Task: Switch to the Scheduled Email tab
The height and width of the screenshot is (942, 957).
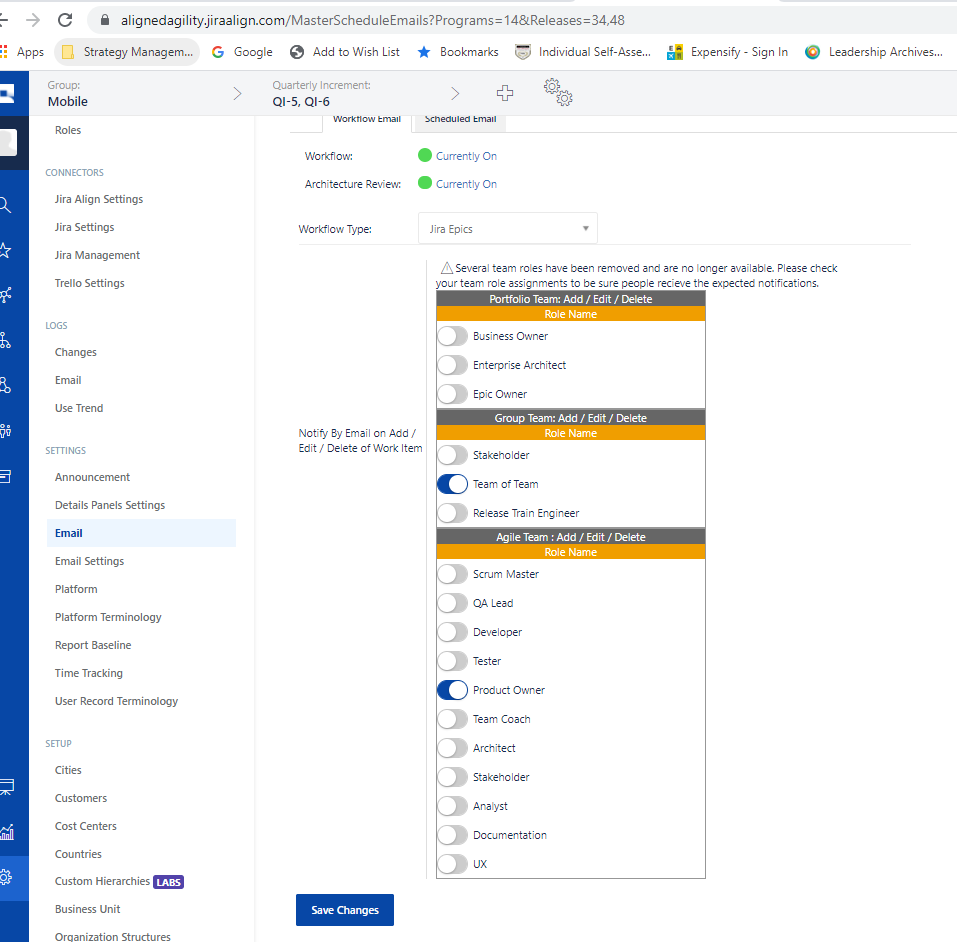Action: [x=460, y=120]
